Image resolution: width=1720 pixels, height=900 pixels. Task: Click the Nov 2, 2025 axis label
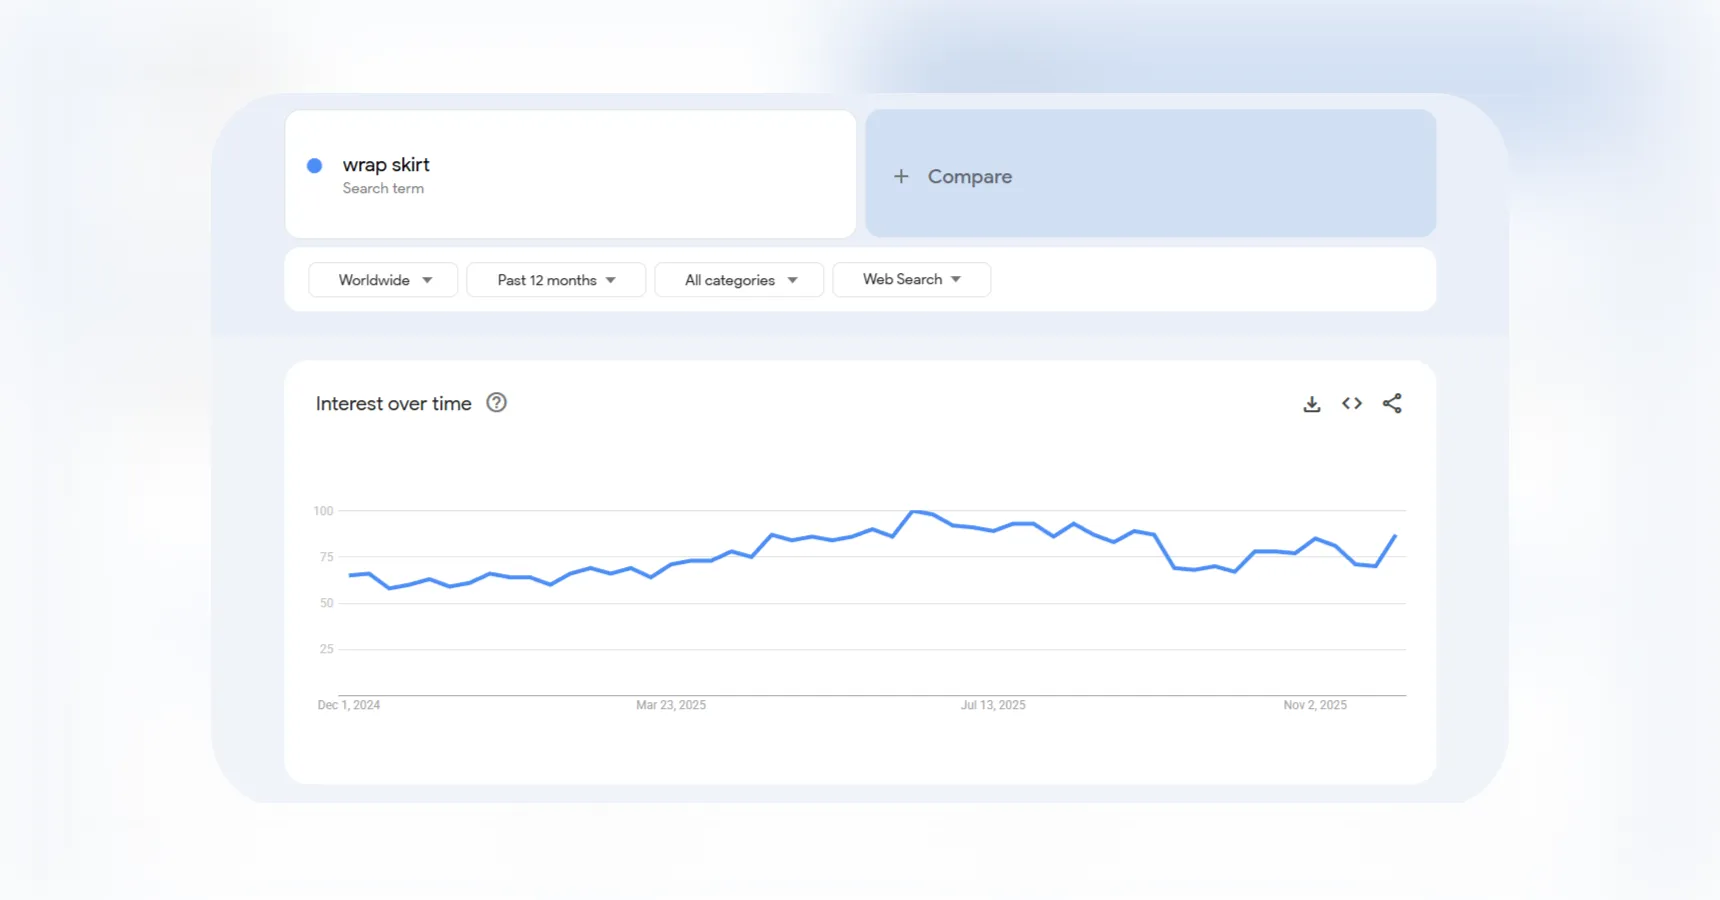pyautogui.click(x=1314, y=704)
